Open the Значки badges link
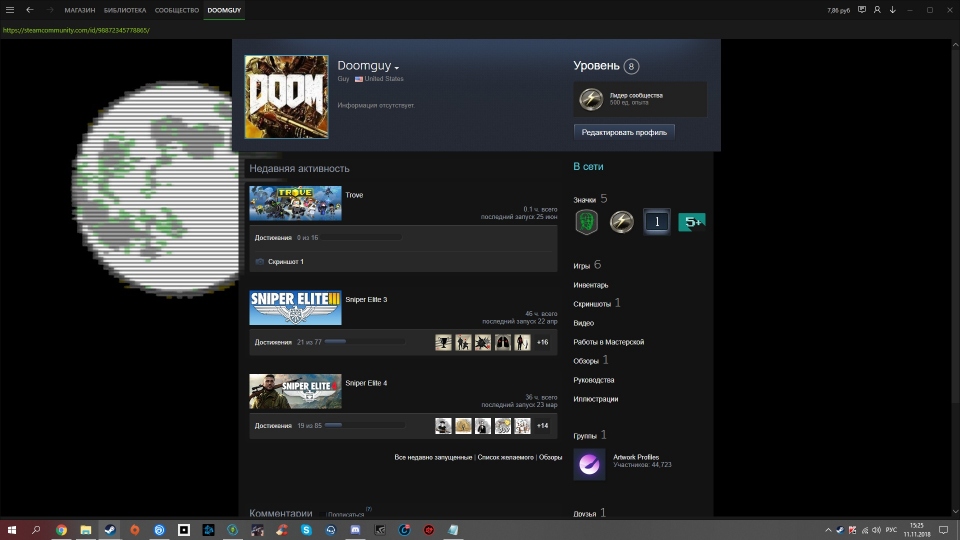 [585, 200]
